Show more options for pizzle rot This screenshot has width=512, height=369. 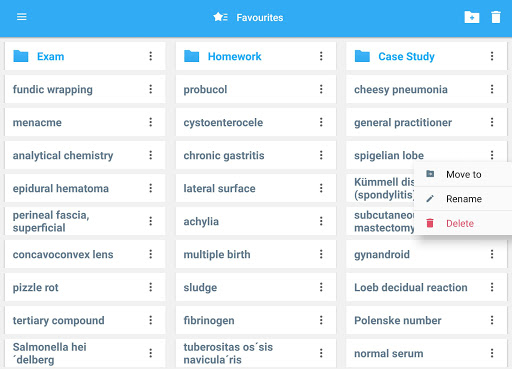pos(151,287)
